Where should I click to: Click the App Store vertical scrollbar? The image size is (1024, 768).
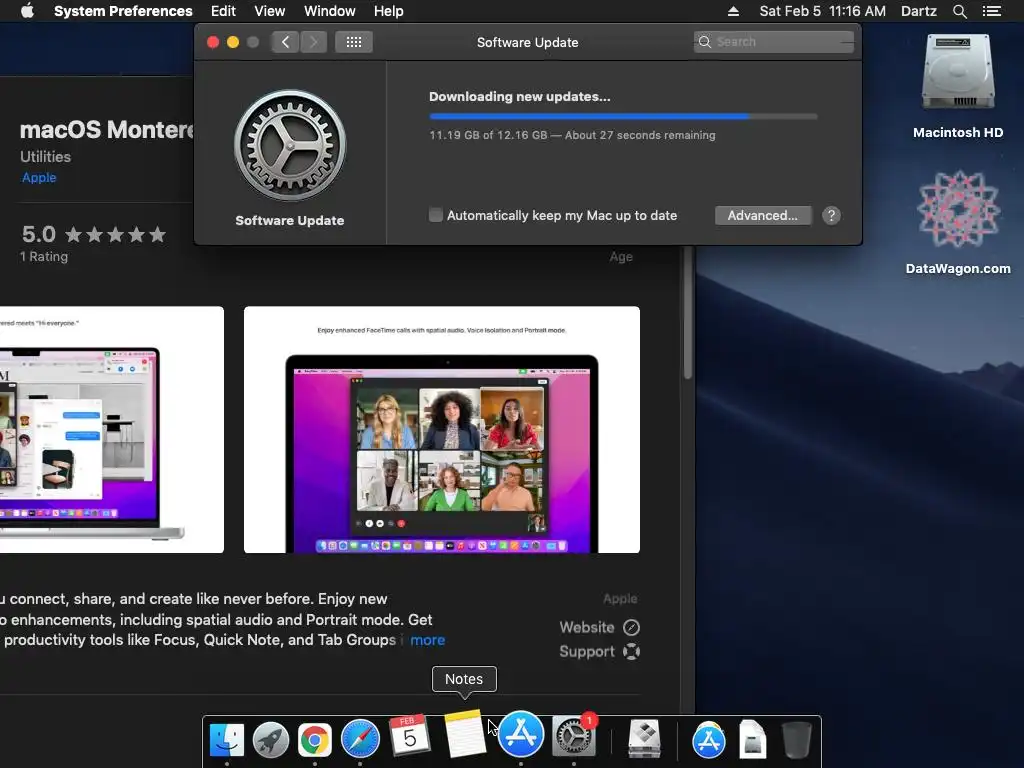pyautogui.click(x=688, y=313)
